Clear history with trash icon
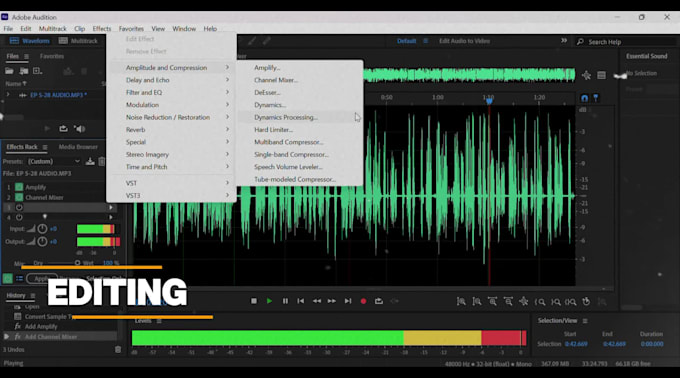This screenshot has width=680, height=378. (118, 349)
